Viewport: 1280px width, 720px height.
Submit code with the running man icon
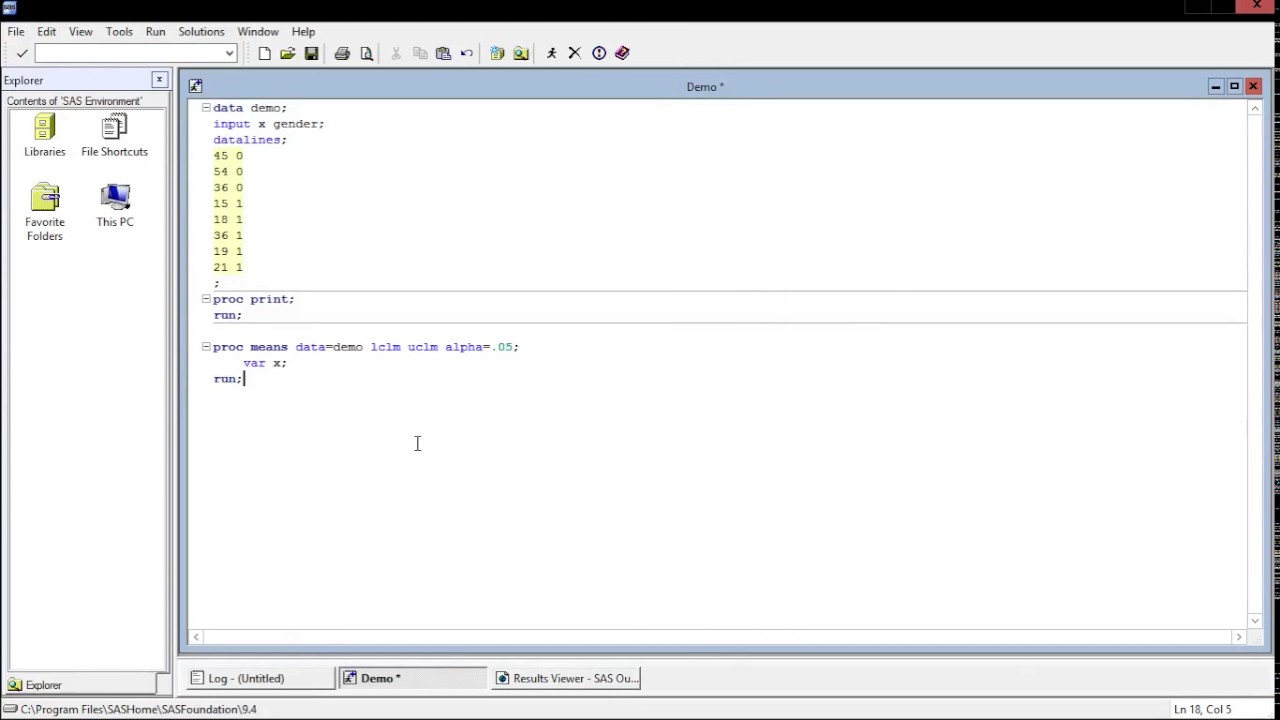(x=551, y=53)
